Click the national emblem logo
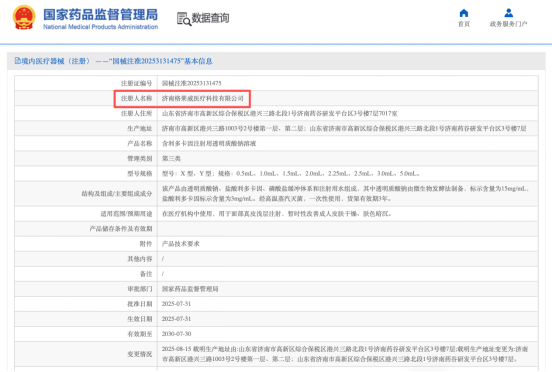 (24, 17)
